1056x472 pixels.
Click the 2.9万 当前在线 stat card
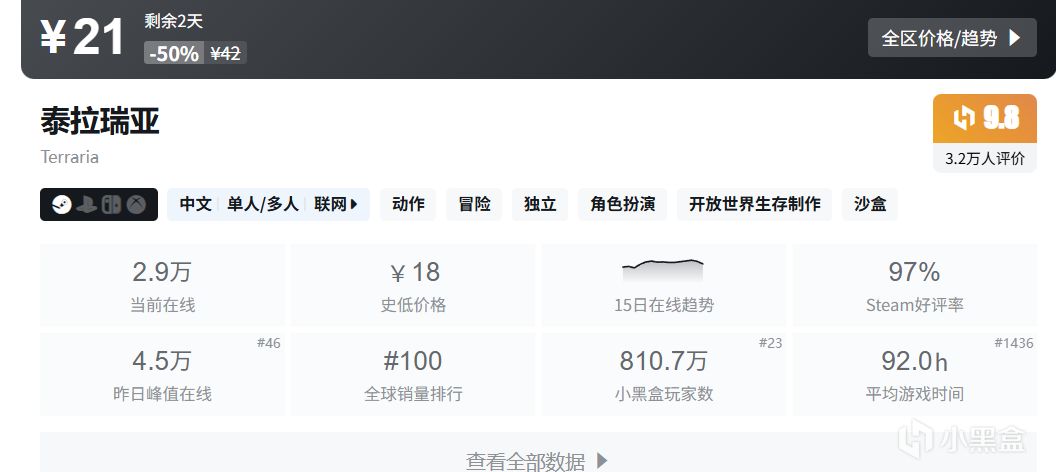[x=162, y=285]
